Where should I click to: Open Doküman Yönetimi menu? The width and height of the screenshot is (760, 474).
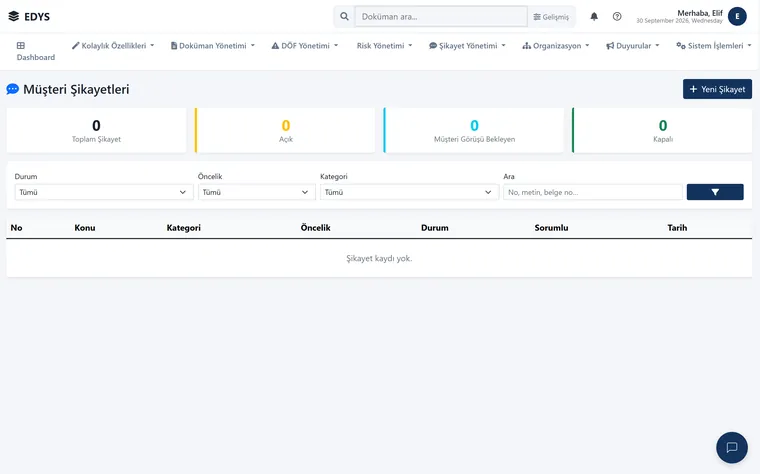click(x=212, y=46)
